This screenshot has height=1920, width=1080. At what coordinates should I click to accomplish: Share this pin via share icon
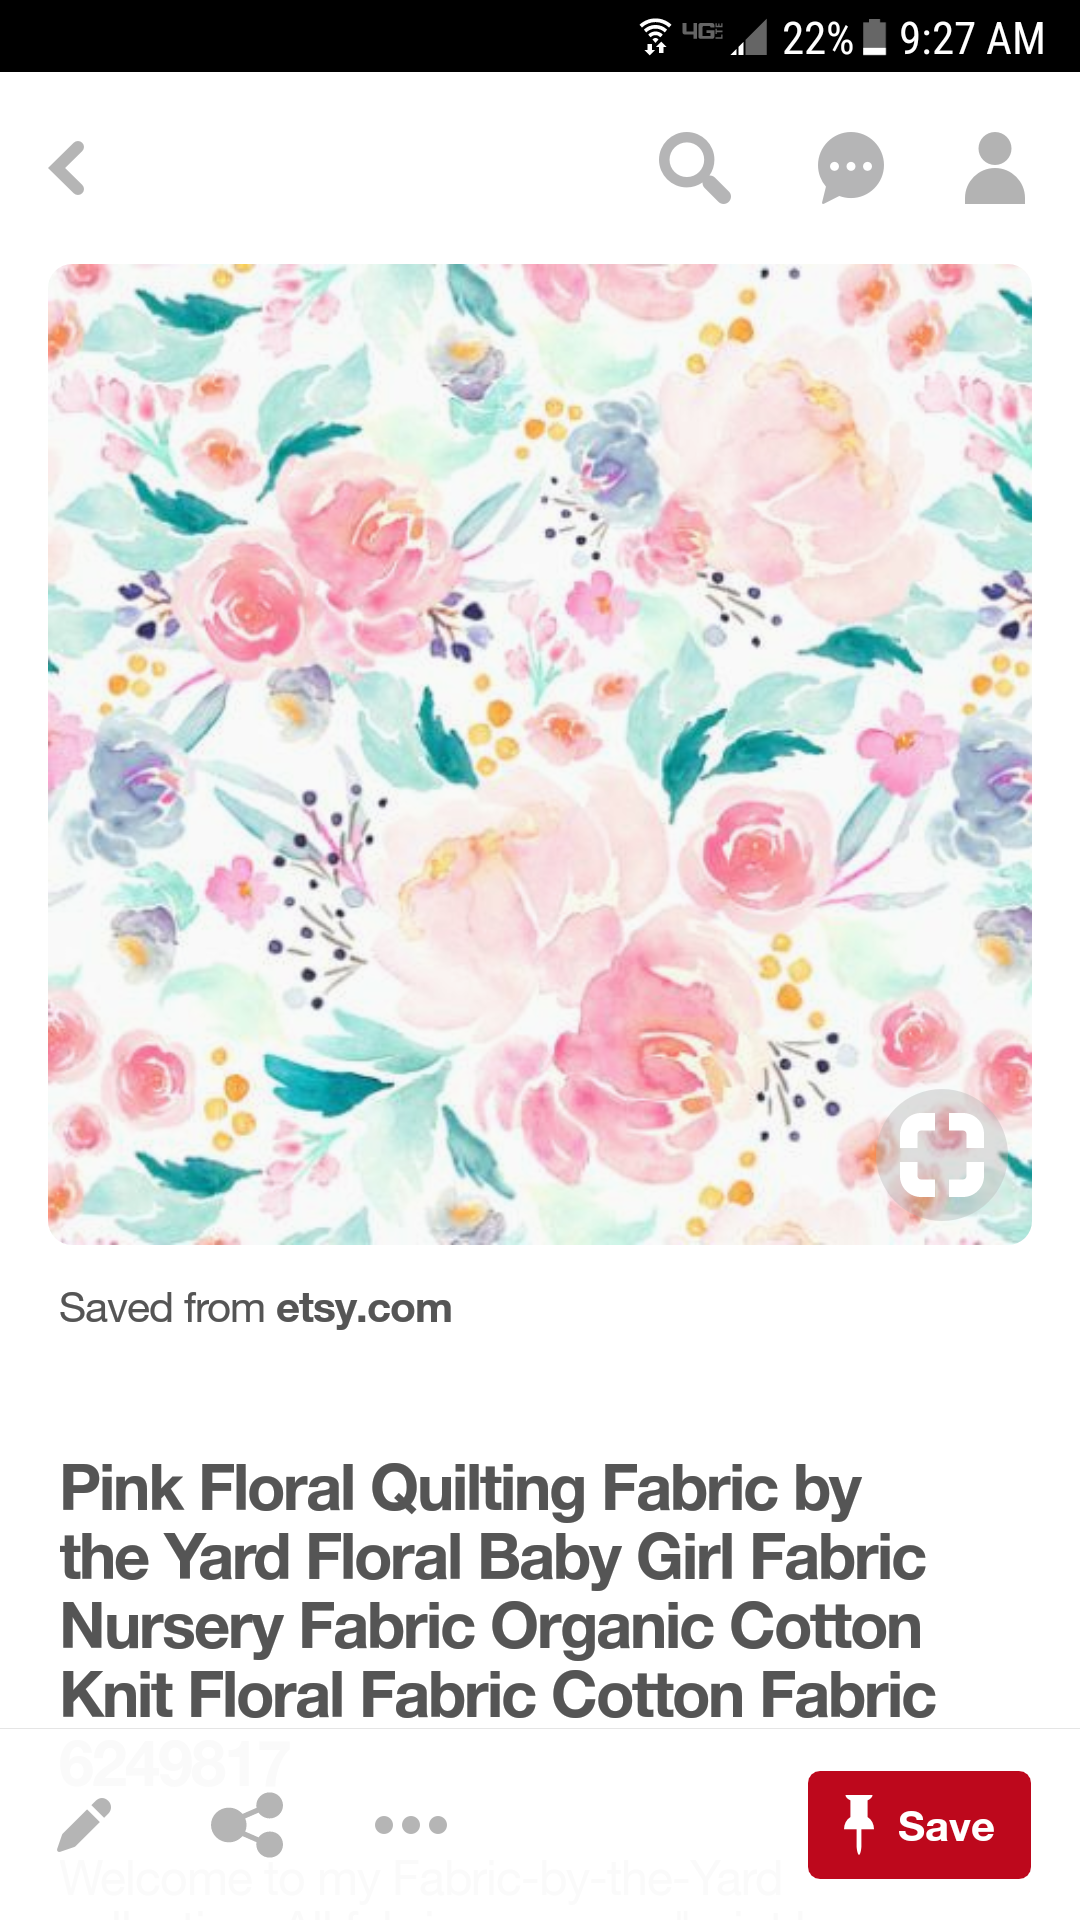[x=247, y=1825]
